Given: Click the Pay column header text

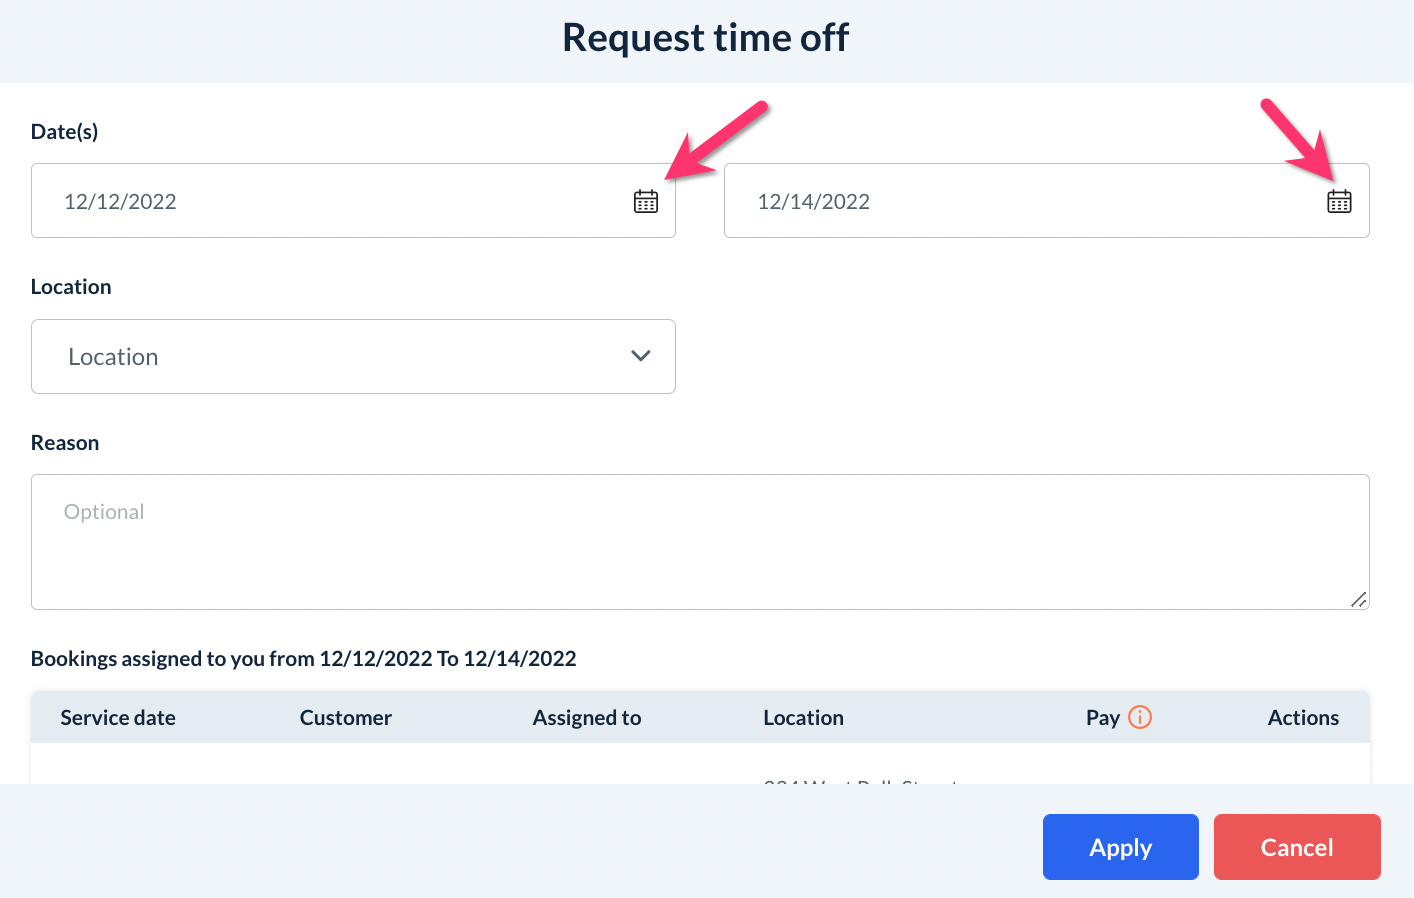Looking at the screenshot, I should pos(1102,718).
